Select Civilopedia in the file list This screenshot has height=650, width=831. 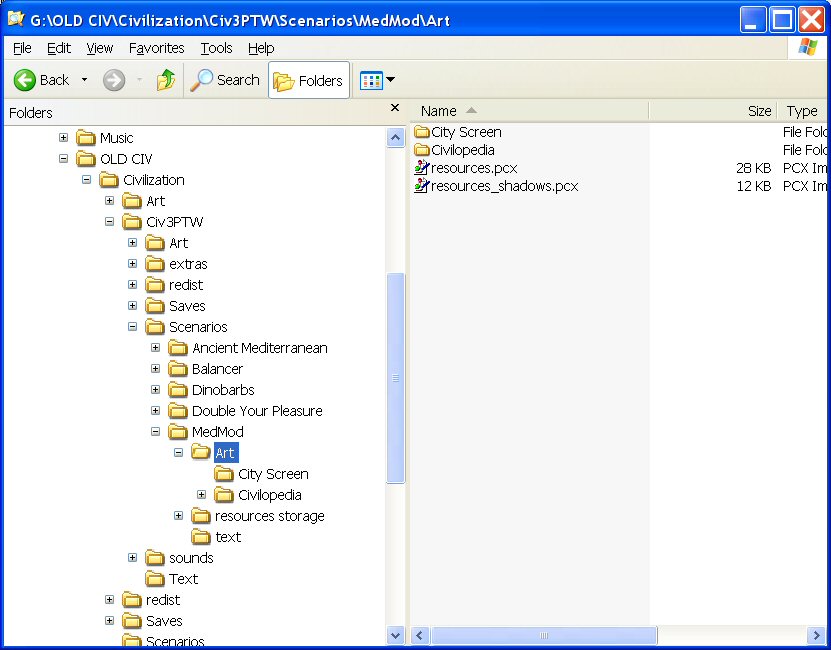tap(463, 150)
